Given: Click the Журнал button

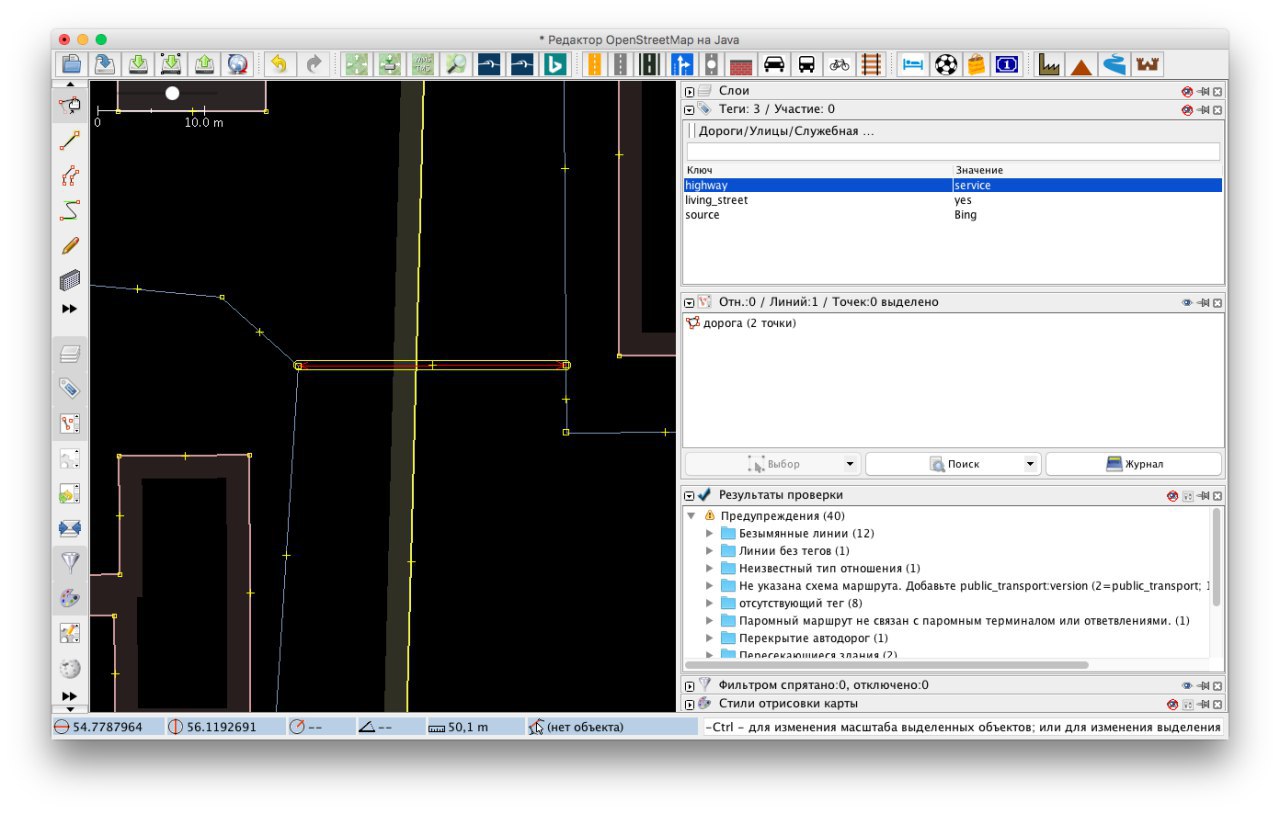Looking at the screenshot, I should pyautogui.click(x=1134, y=464).
